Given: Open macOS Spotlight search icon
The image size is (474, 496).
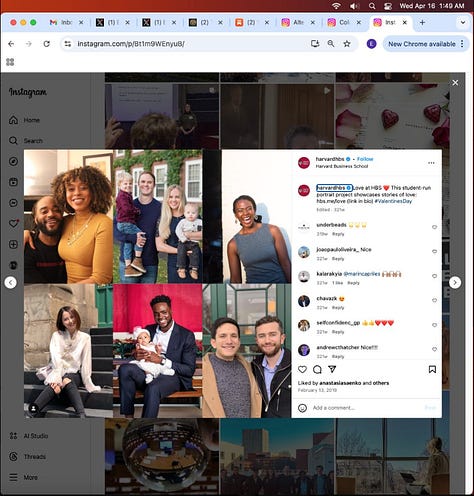Looking at the screenshot, I should point(372,6).
